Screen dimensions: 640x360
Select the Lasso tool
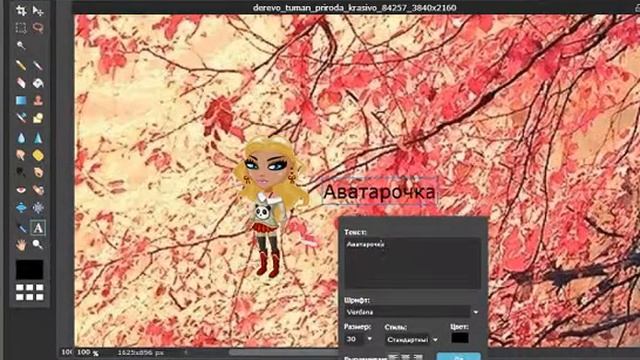pyautogui.click(x=38, y=28)
